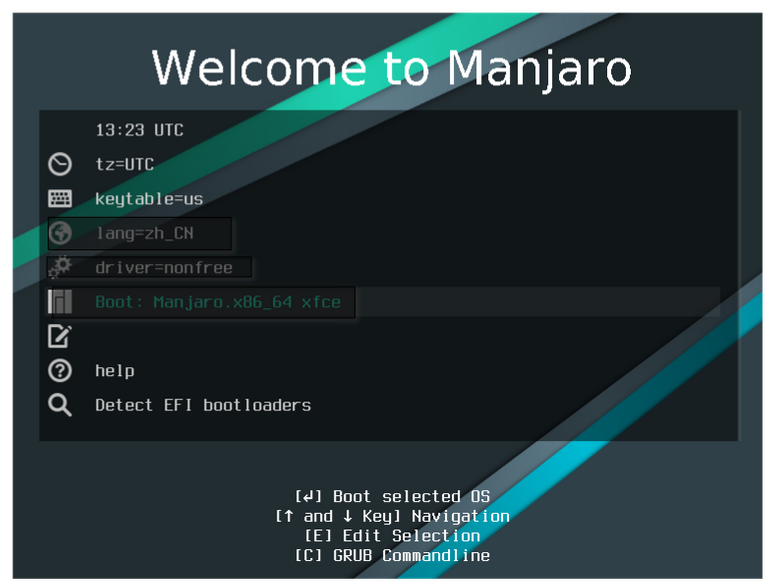Choose Boot: Manjaro.x86_64 xfce entry
The height and width of the screenshot is (584, 768).
[x=217, y=302]
